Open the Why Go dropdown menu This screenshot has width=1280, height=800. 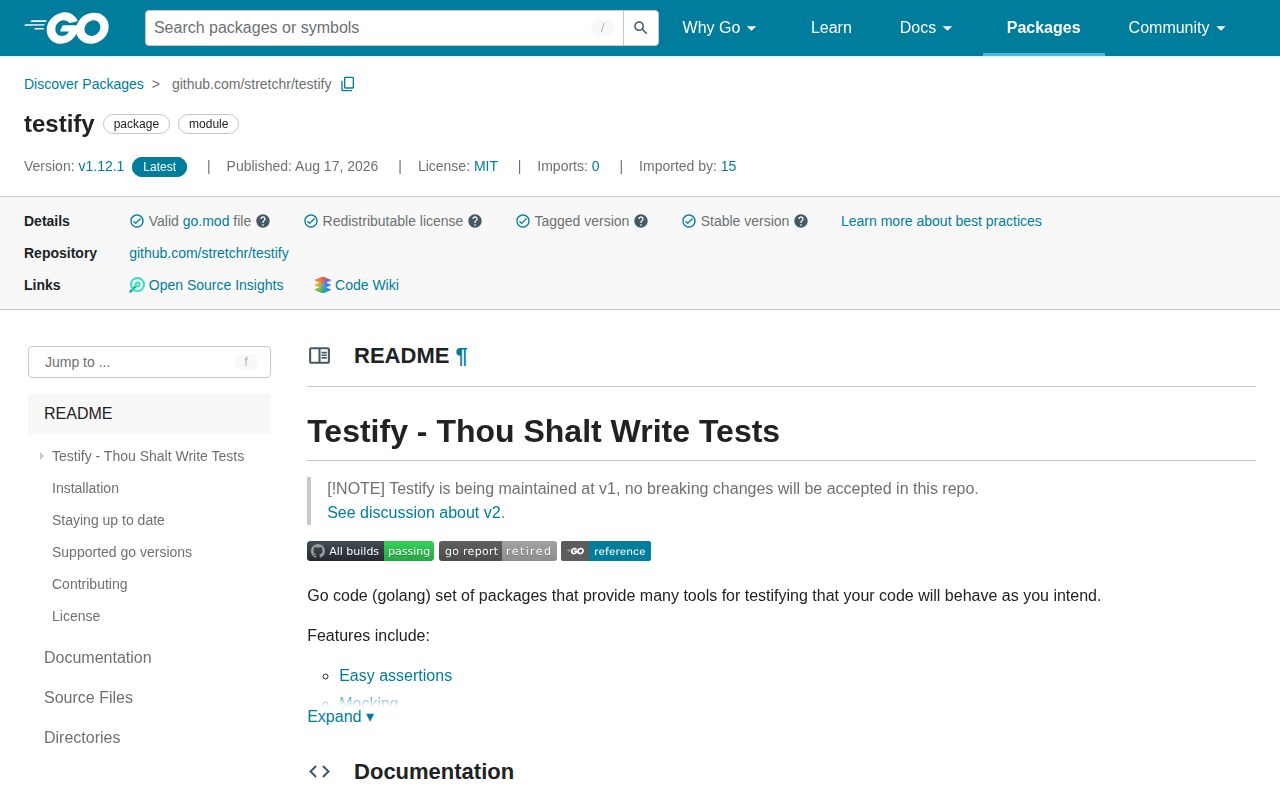719,28
